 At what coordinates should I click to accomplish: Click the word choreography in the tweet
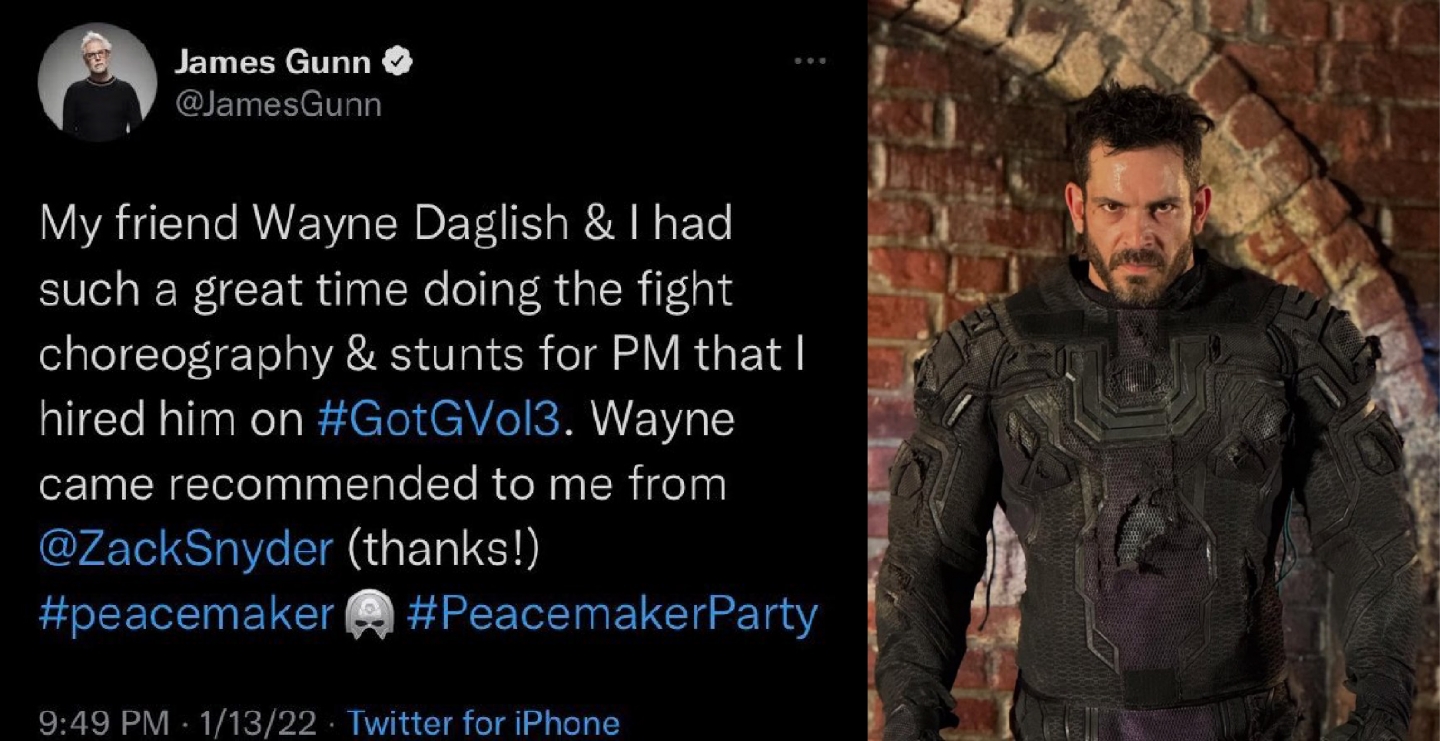pyautogui.click(x=185, y=355)
